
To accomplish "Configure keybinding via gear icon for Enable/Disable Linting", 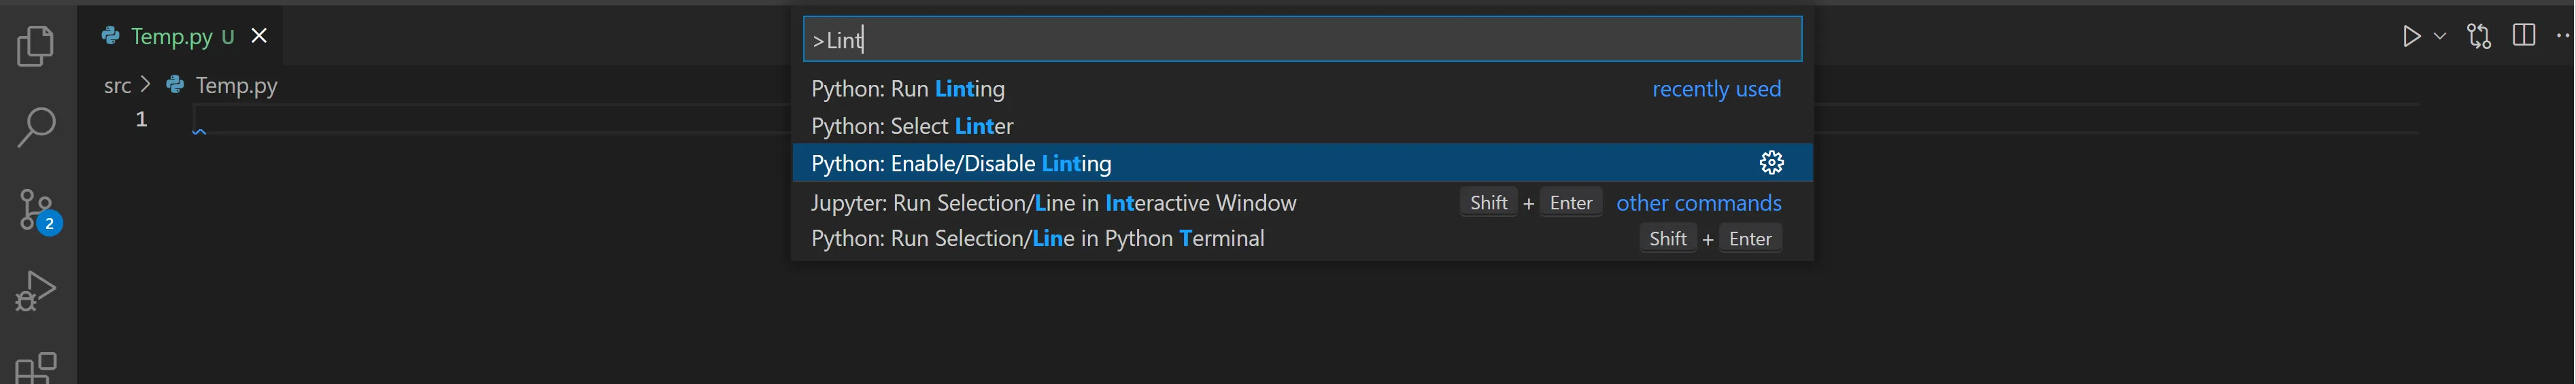I will tap(1771, 163).
